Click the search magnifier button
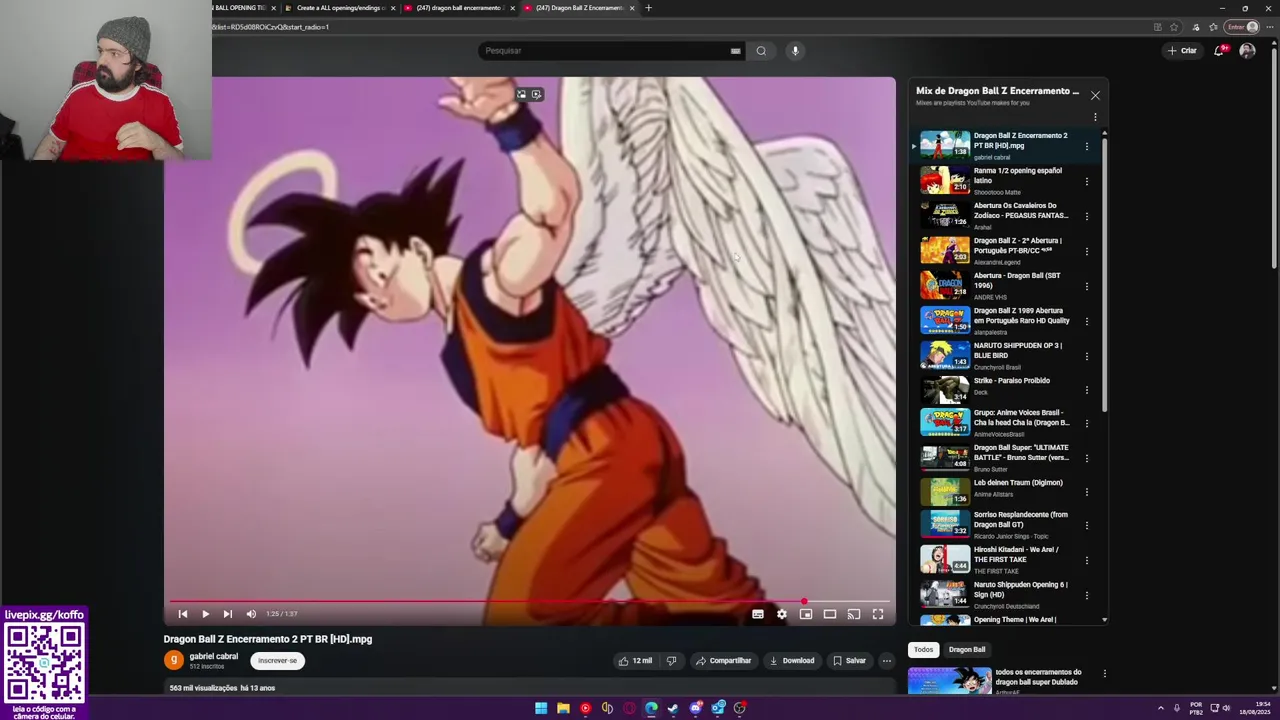The height and width of the screenshot is (720, 1280). pyautogui.click(x=761, y=51)
